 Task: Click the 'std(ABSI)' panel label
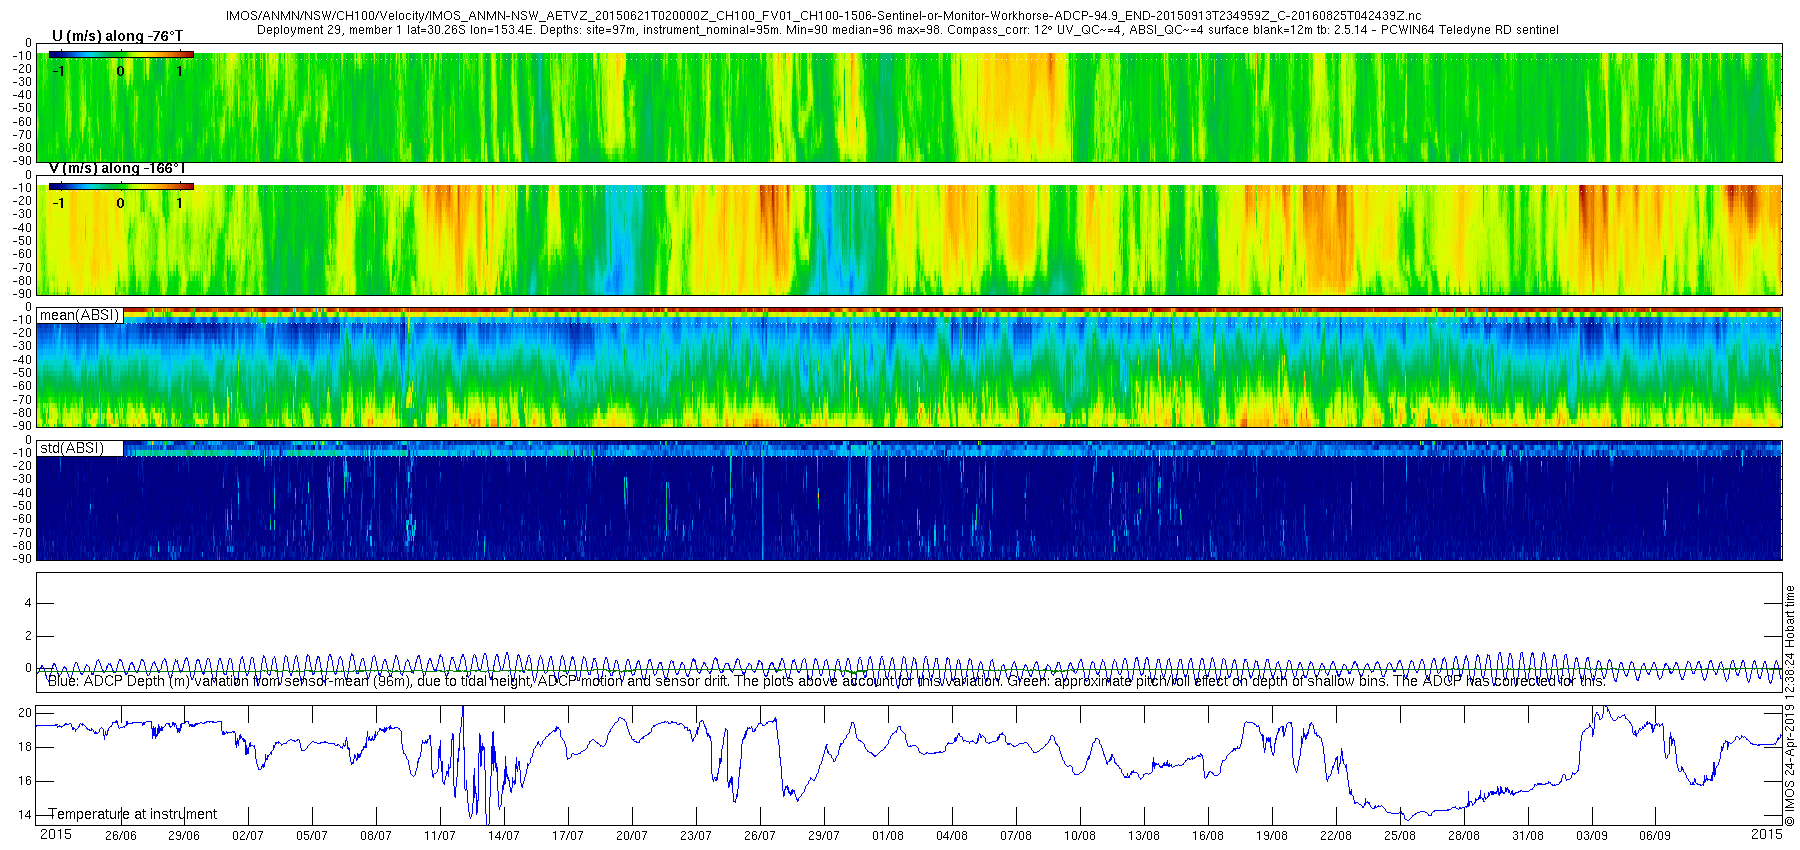[x=72, y=448]
